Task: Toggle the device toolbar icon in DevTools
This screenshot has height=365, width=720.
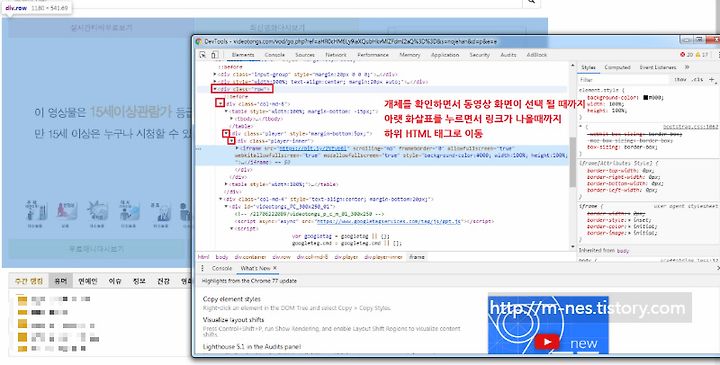Action: 214,55
